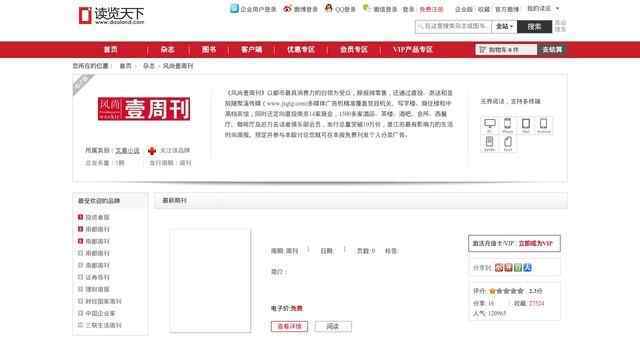Click the WeChat login icon
640x360 pixels.
click(x=366, y=8)
